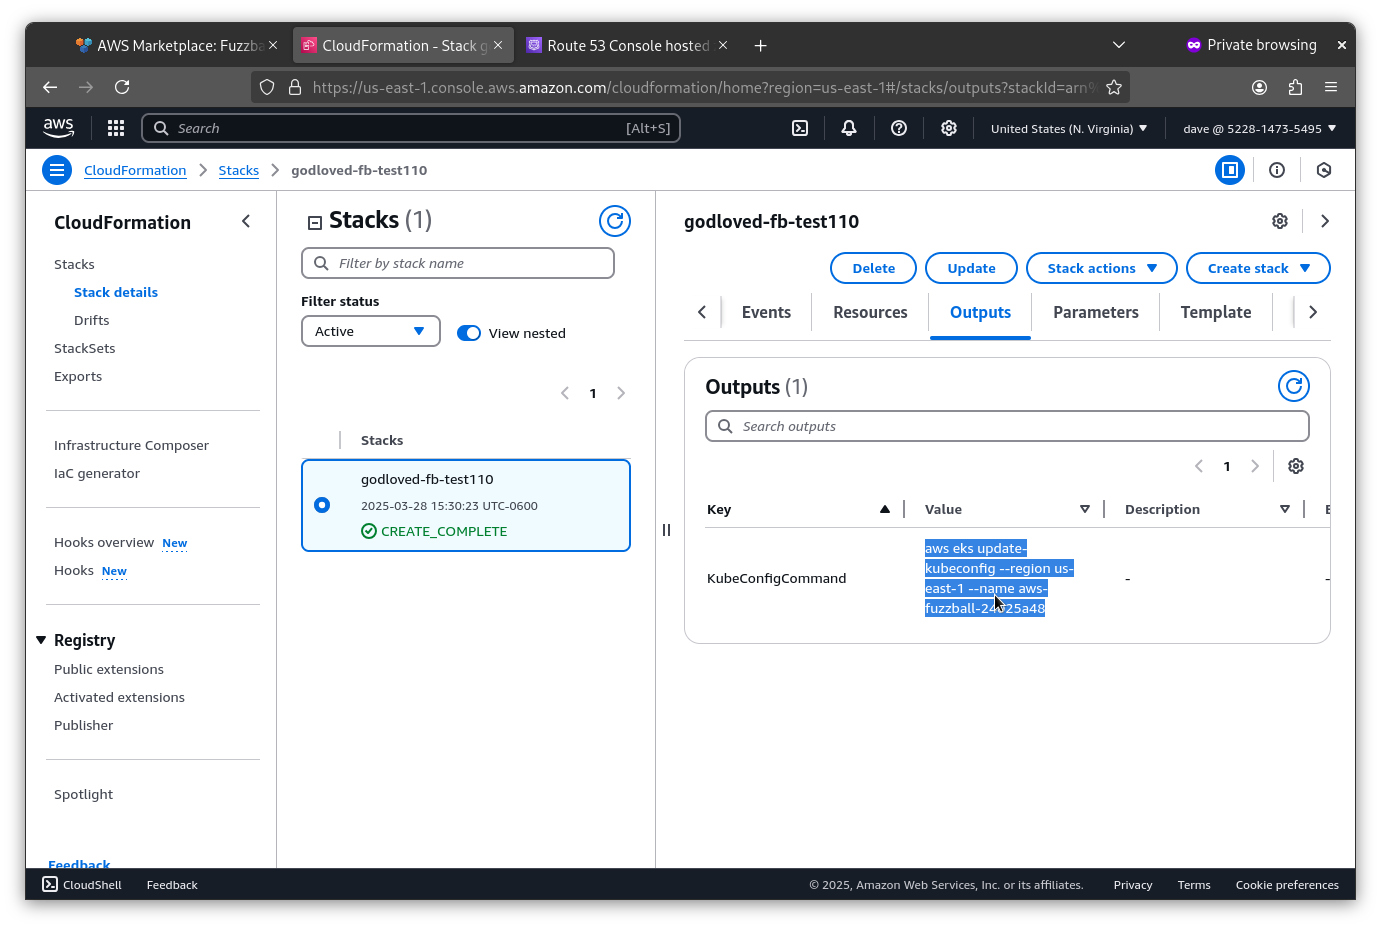
Task: Click inside the Search outputs field
Action: (1007, 425)
